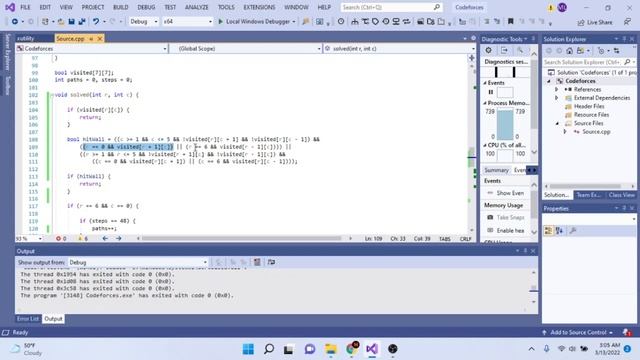Screen dimensions: 640x360
Task: Click the Visual Studio logo icon
Action: pyautogui.click(x=10, y=7)
